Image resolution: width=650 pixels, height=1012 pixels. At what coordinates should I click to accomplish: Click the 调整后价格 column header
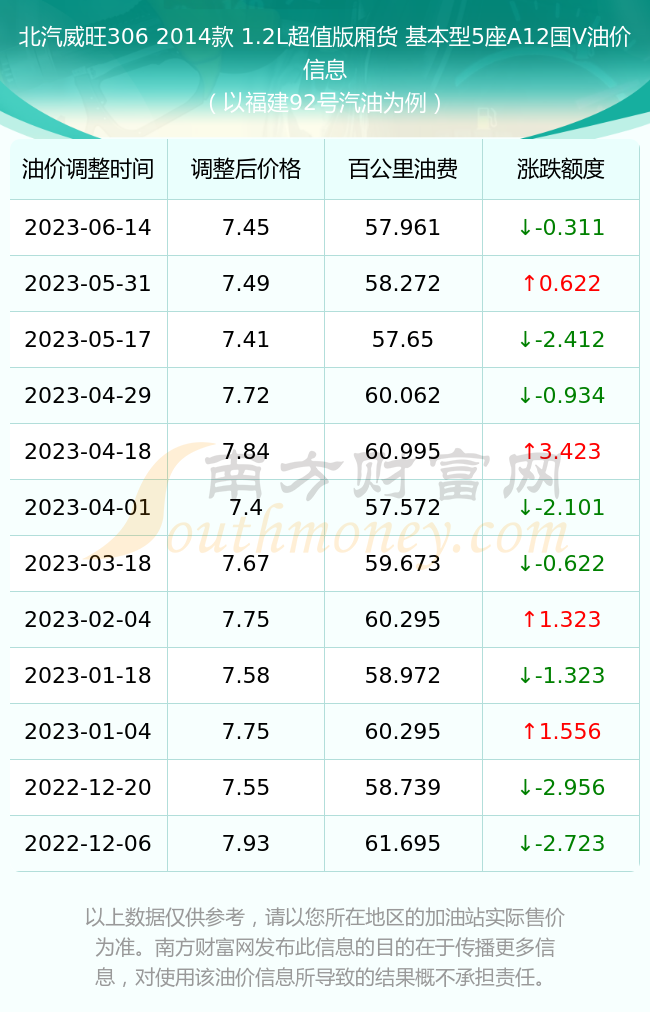tap(246, 169)
